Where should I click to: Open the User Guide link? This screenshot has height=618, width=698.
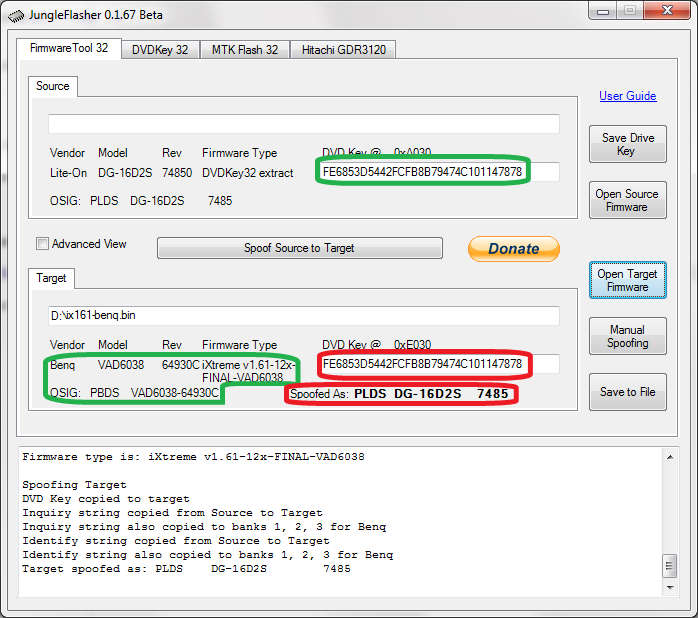click(628, 96)
